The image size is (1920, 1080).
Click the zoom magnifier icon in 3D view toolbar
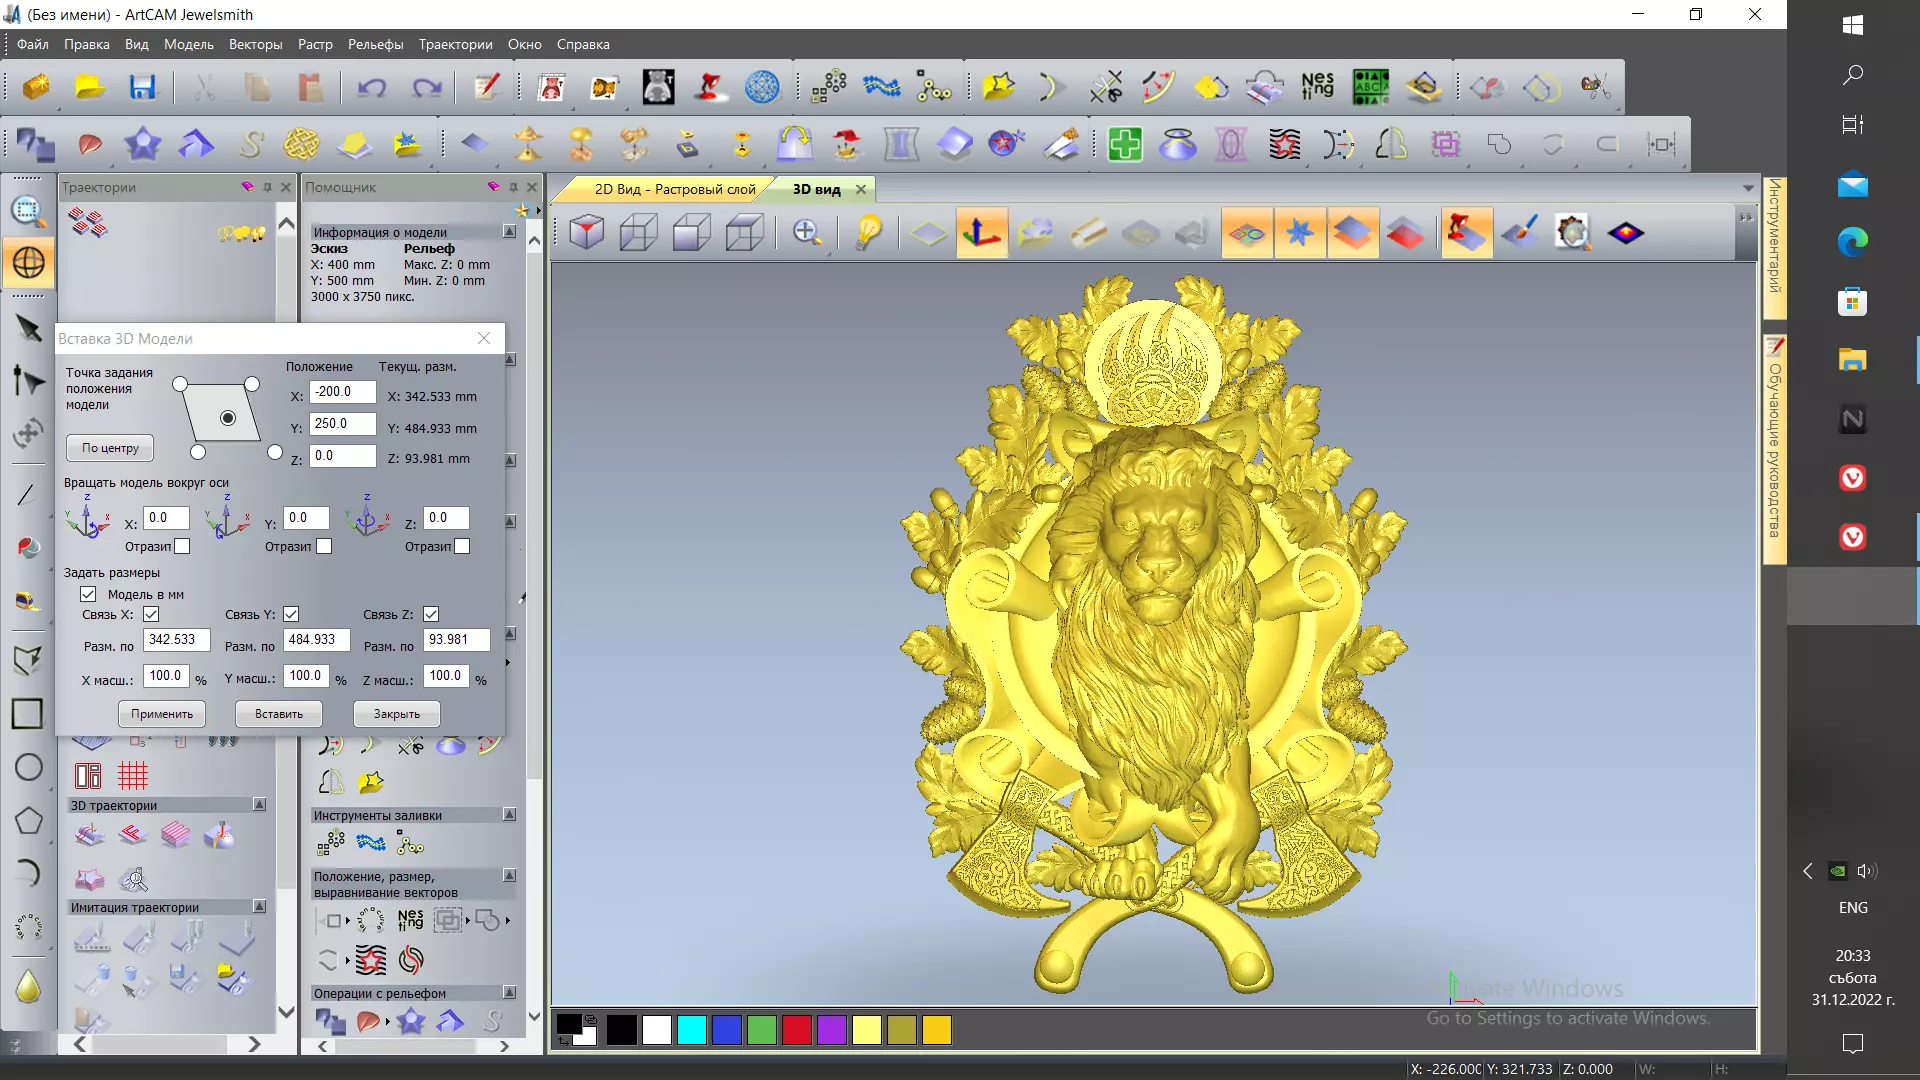pos(807,233)
